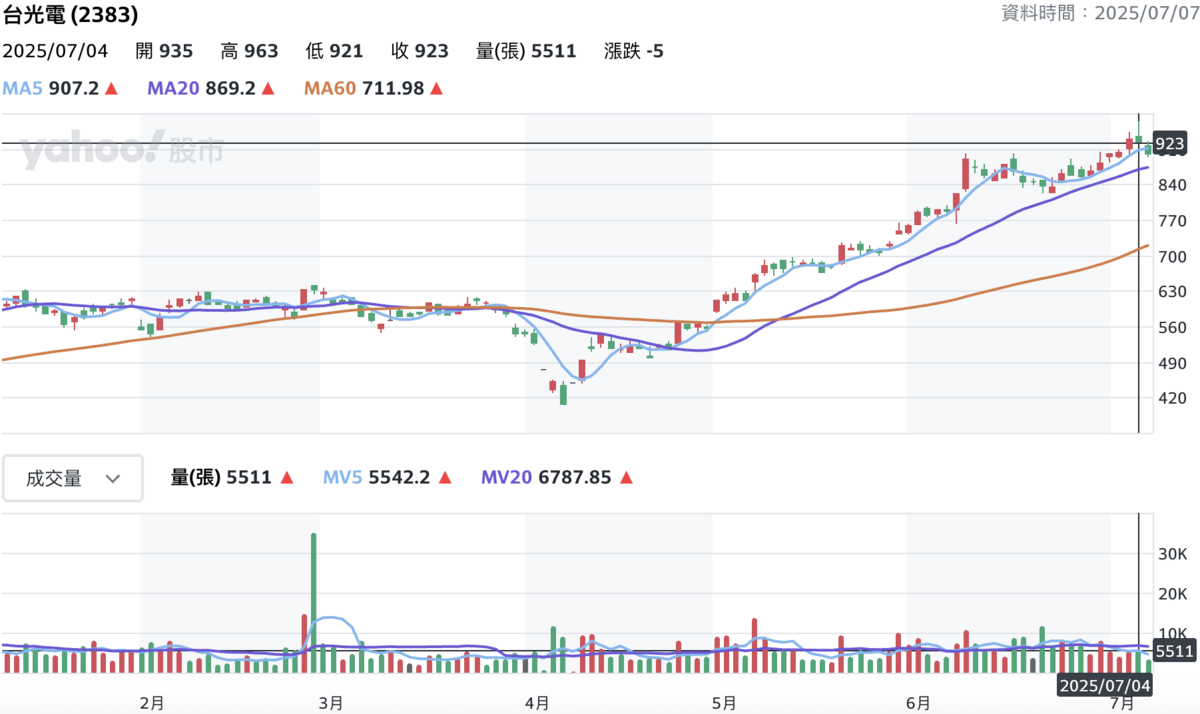The image size is (1200, 714).
Task: Click the change value 漲跌 -5
Action: pyautogui.click(x=634, y=51)
